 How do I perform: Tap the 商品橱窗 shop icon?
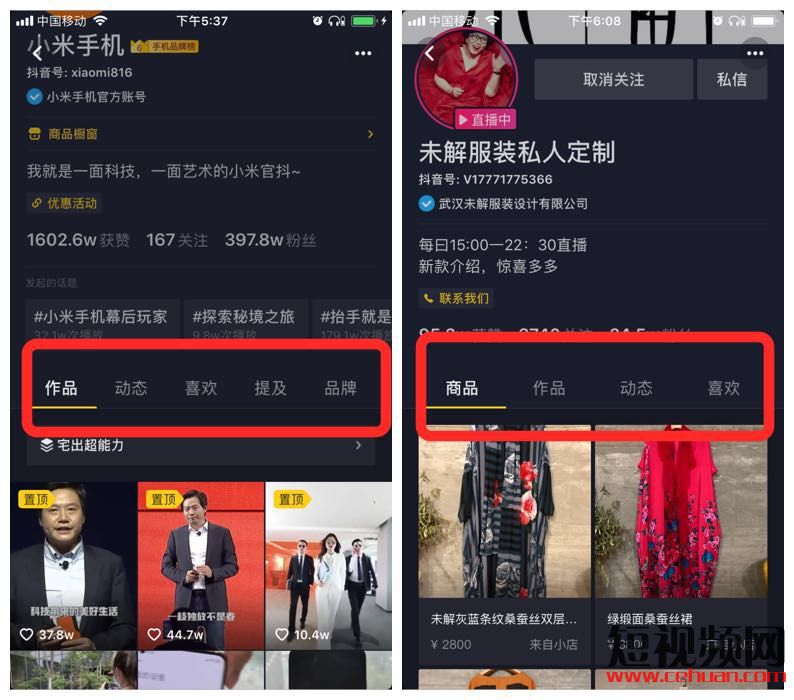point(34,134)
